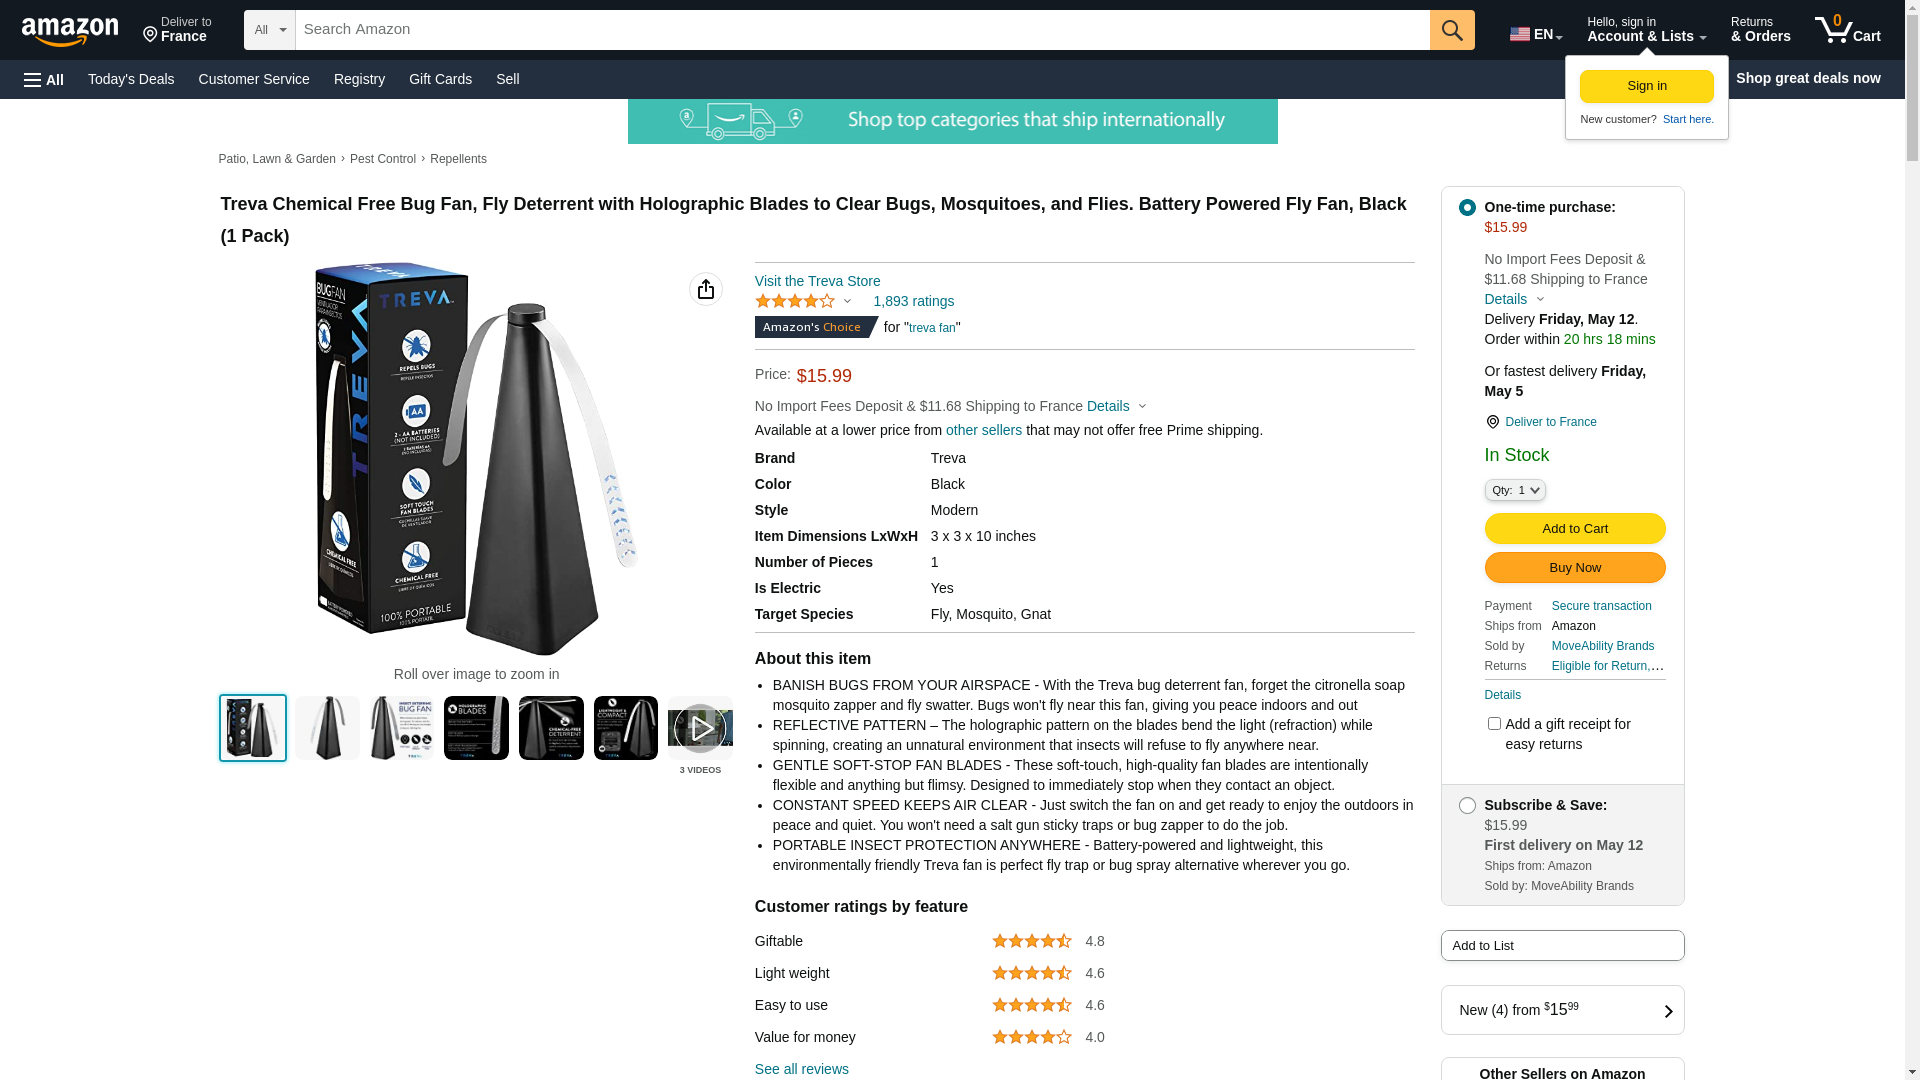Open the EN language flag selector

(x=1535, y=34)
